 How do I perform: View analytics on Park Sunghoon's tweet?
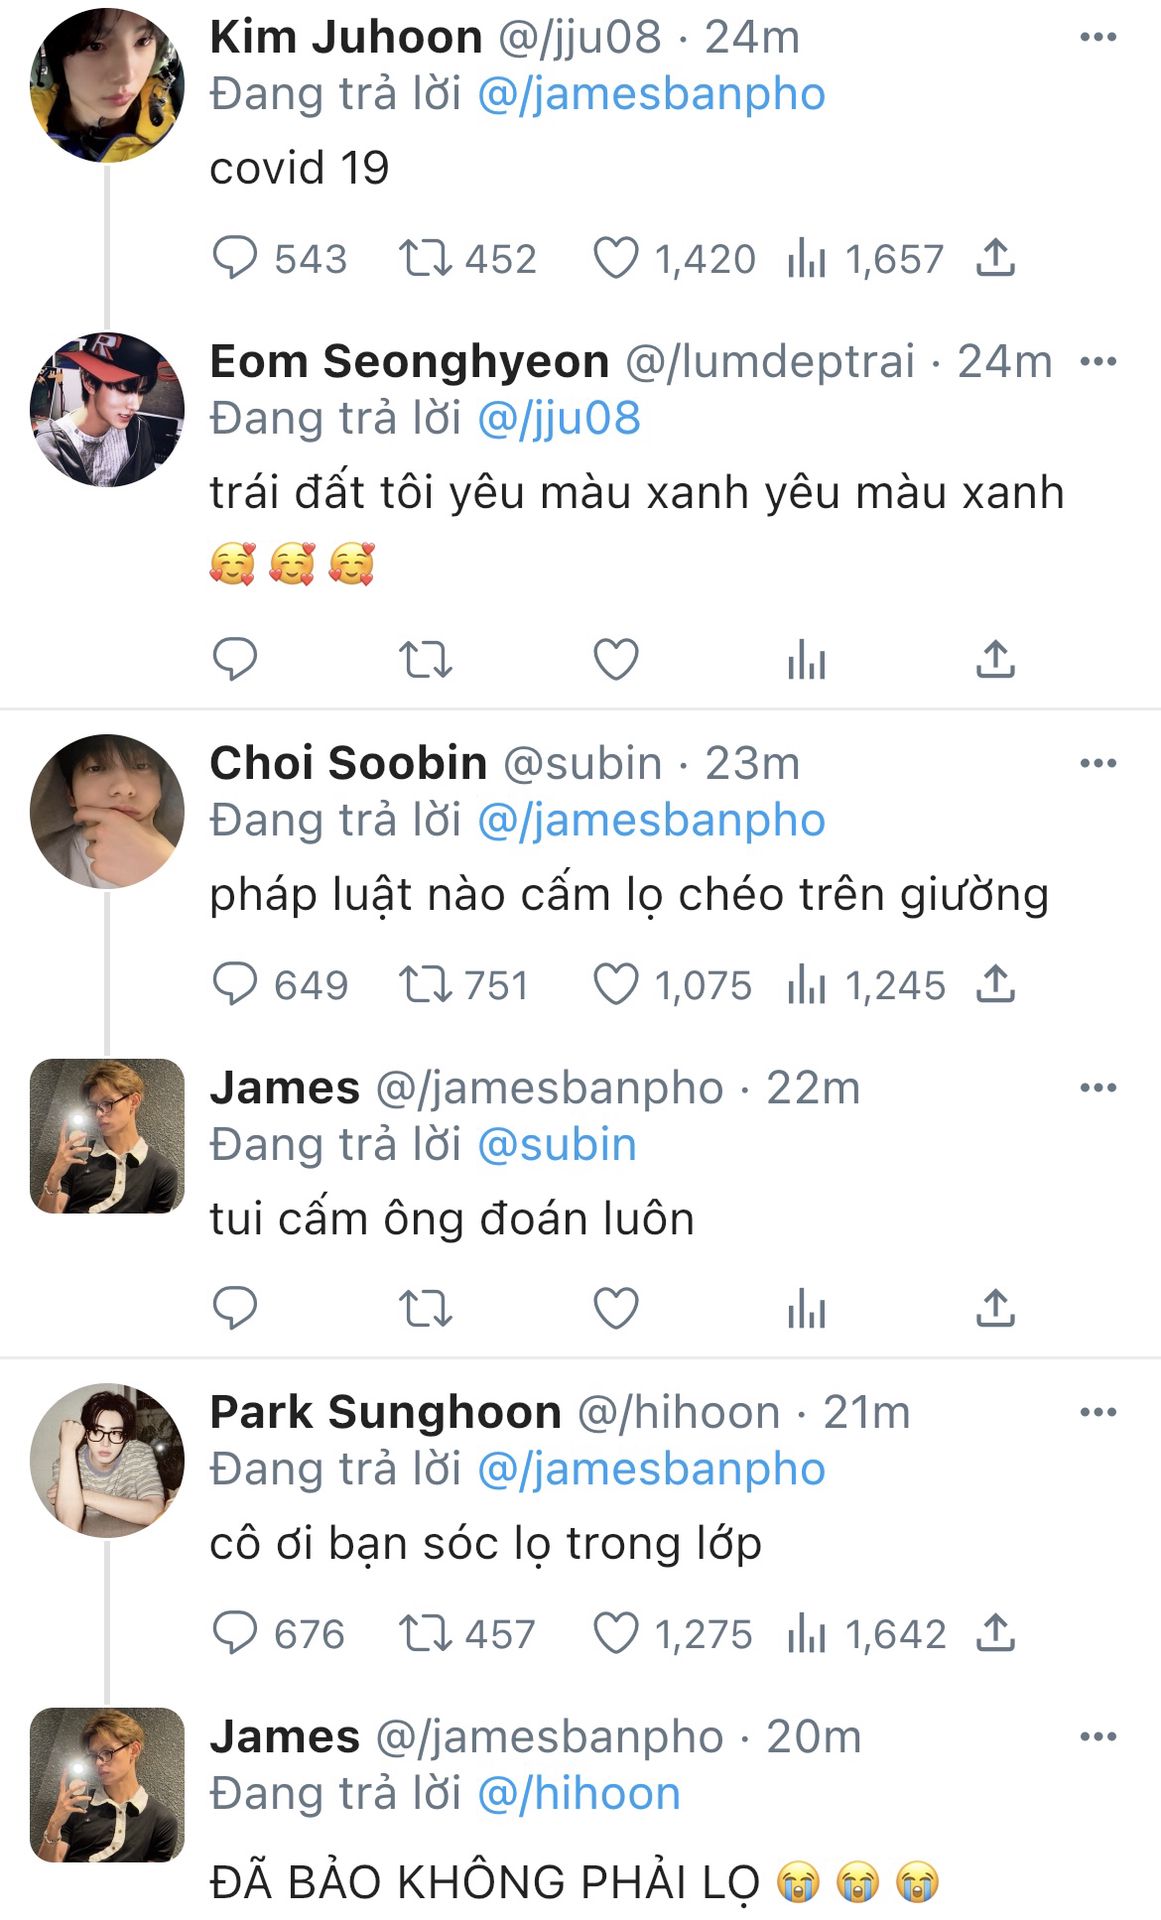click(807, 1633)
